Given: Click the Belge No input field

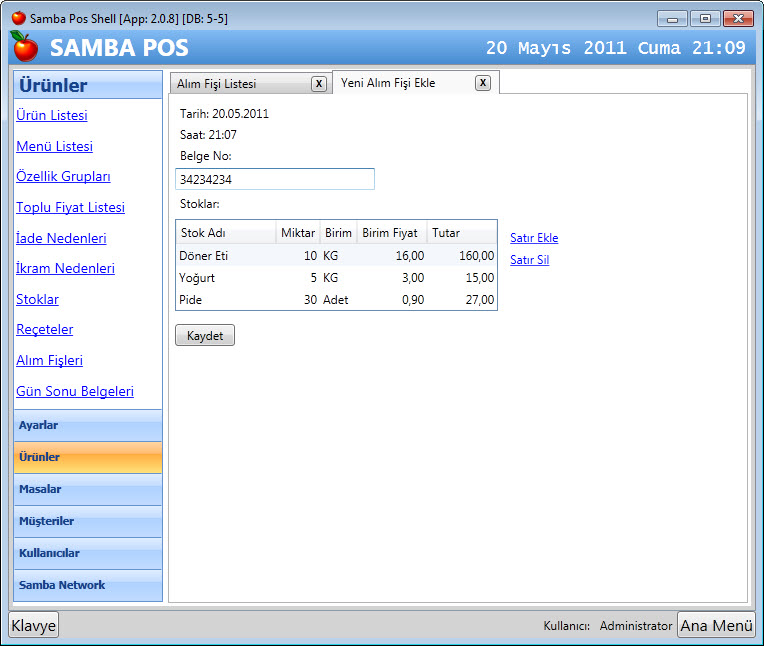Looking at the screenshot, I should pos(275,179).
